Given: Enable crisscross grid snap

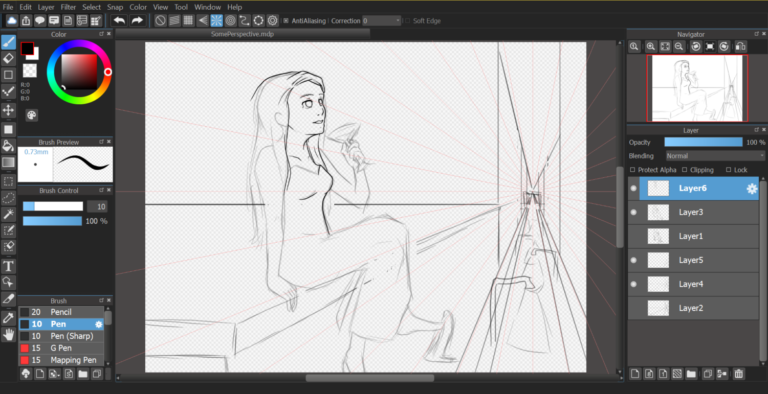Looking at the screenshot, I should point(189,21).
